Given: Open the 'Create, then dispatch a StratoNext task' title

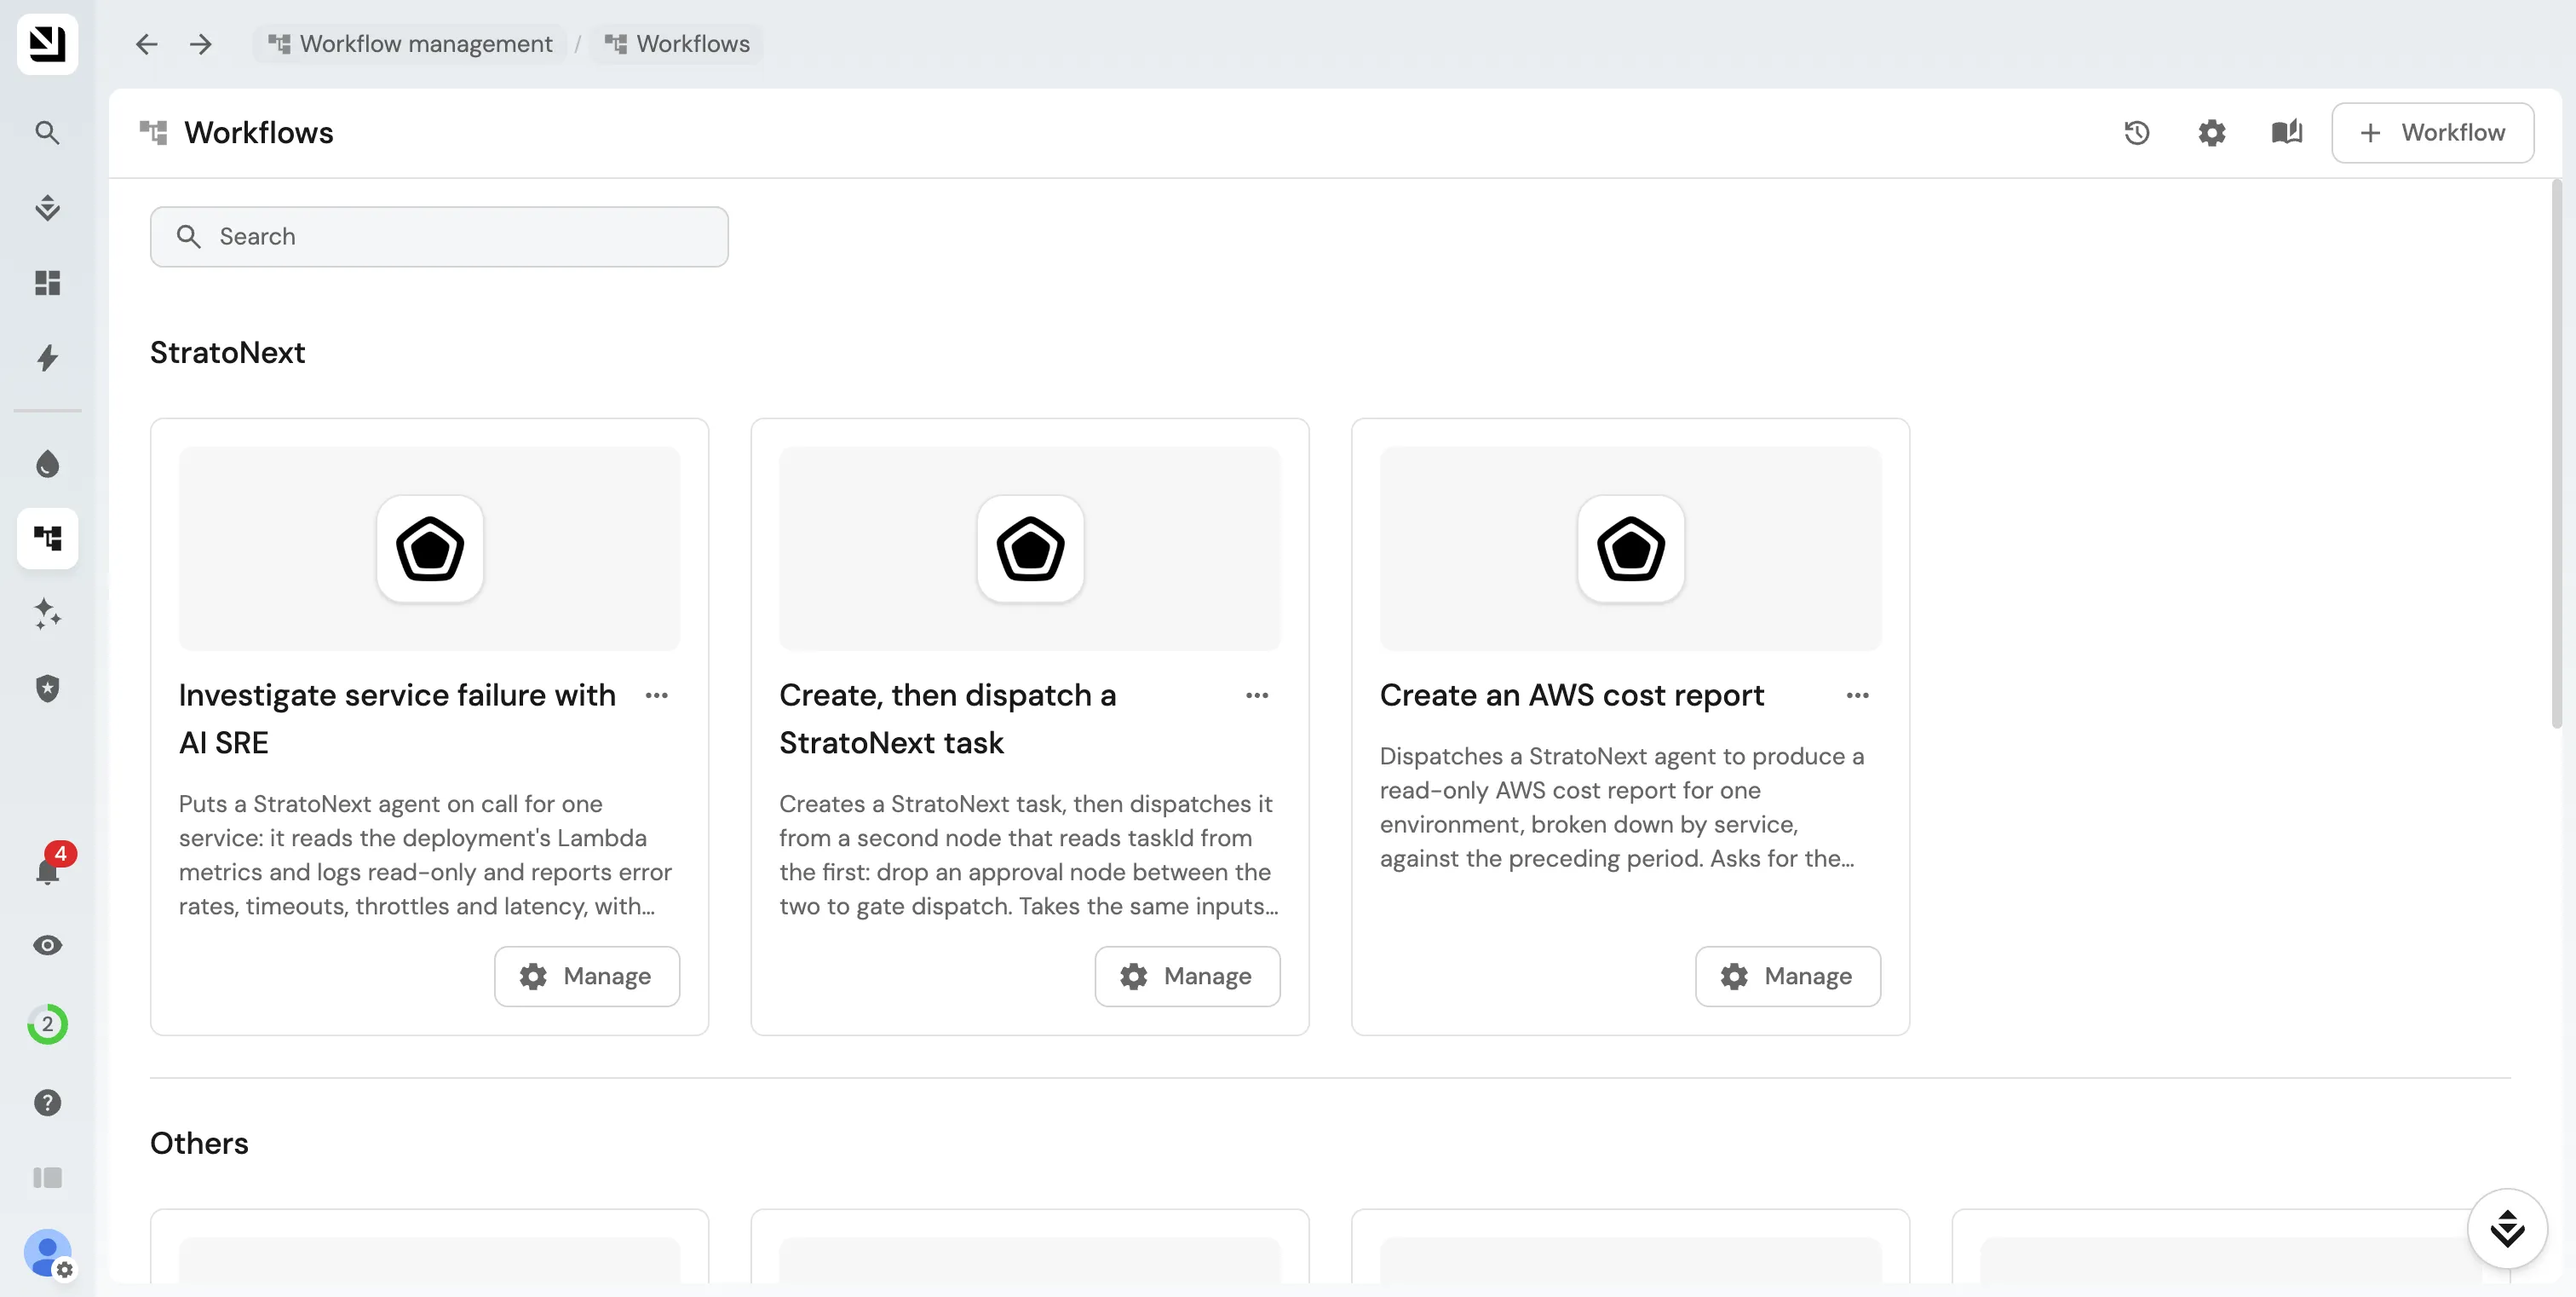Looking at the screenshot, I should [947, 719].
